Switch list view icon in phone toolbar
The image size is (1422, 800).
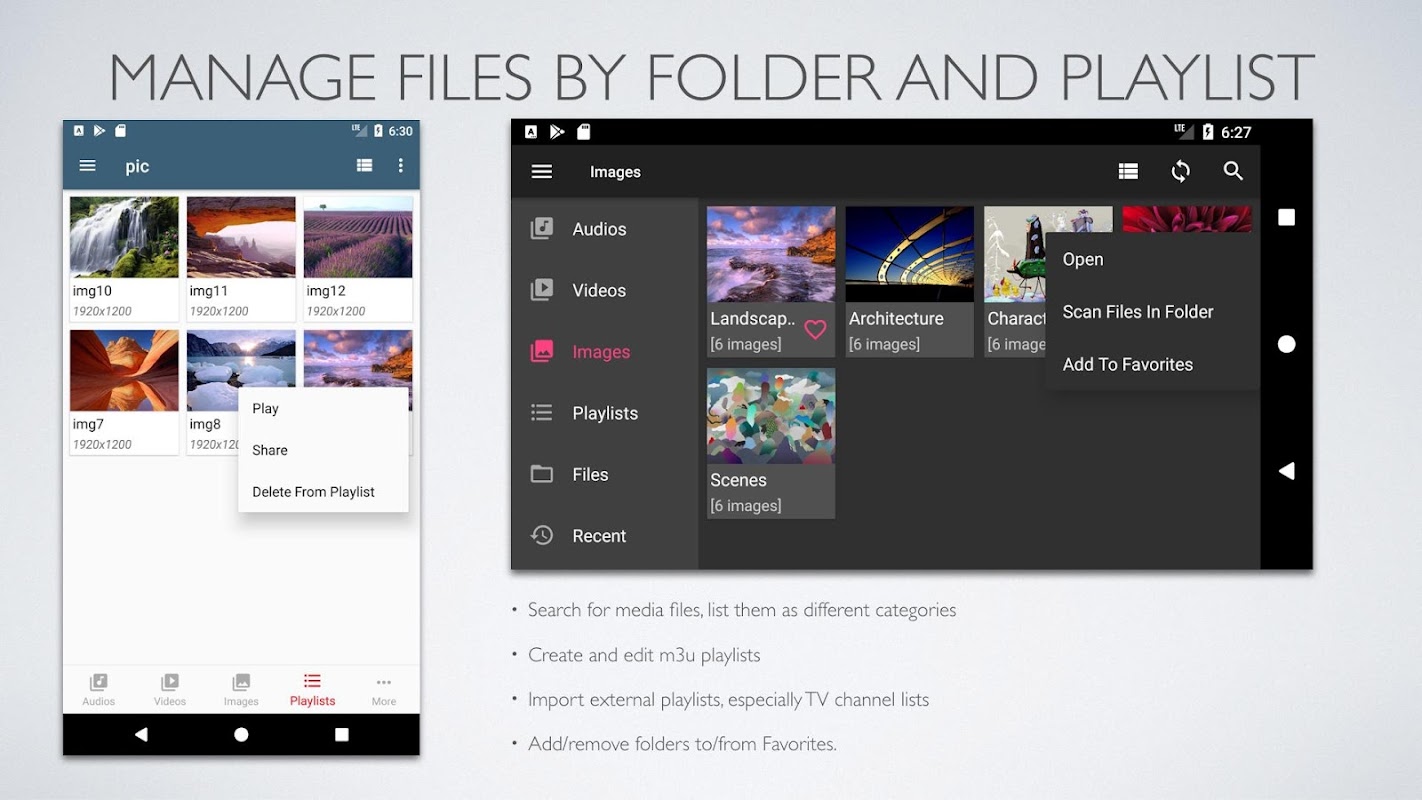click(364, 166)
